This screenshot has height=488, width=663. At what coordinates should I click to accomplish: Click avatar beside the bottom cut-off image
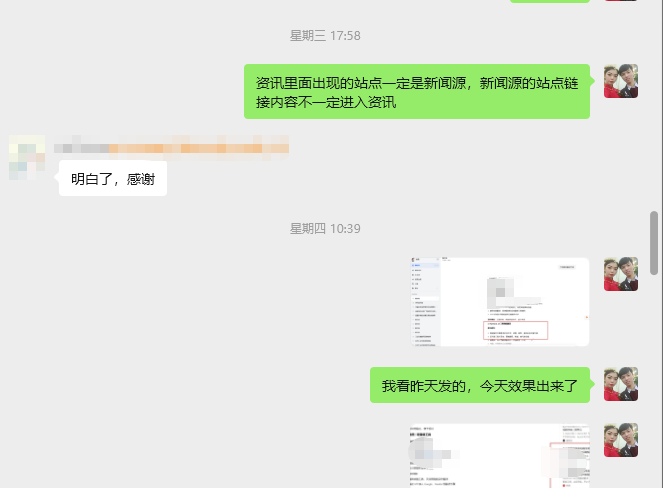tap(621, 440)
